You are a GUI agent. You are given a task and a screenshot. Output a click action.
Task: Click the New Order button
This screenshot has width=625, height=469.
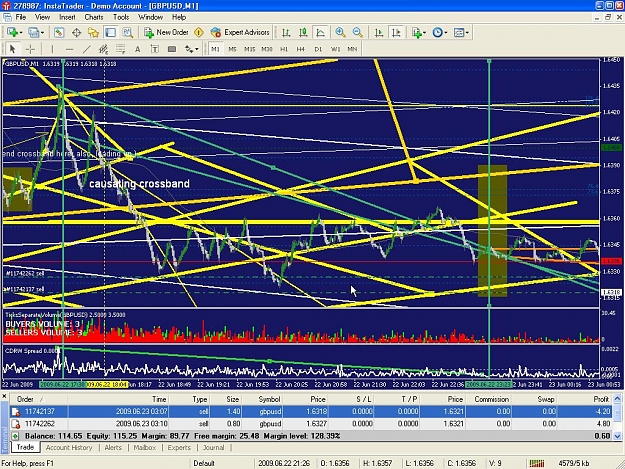click(166, 32)
